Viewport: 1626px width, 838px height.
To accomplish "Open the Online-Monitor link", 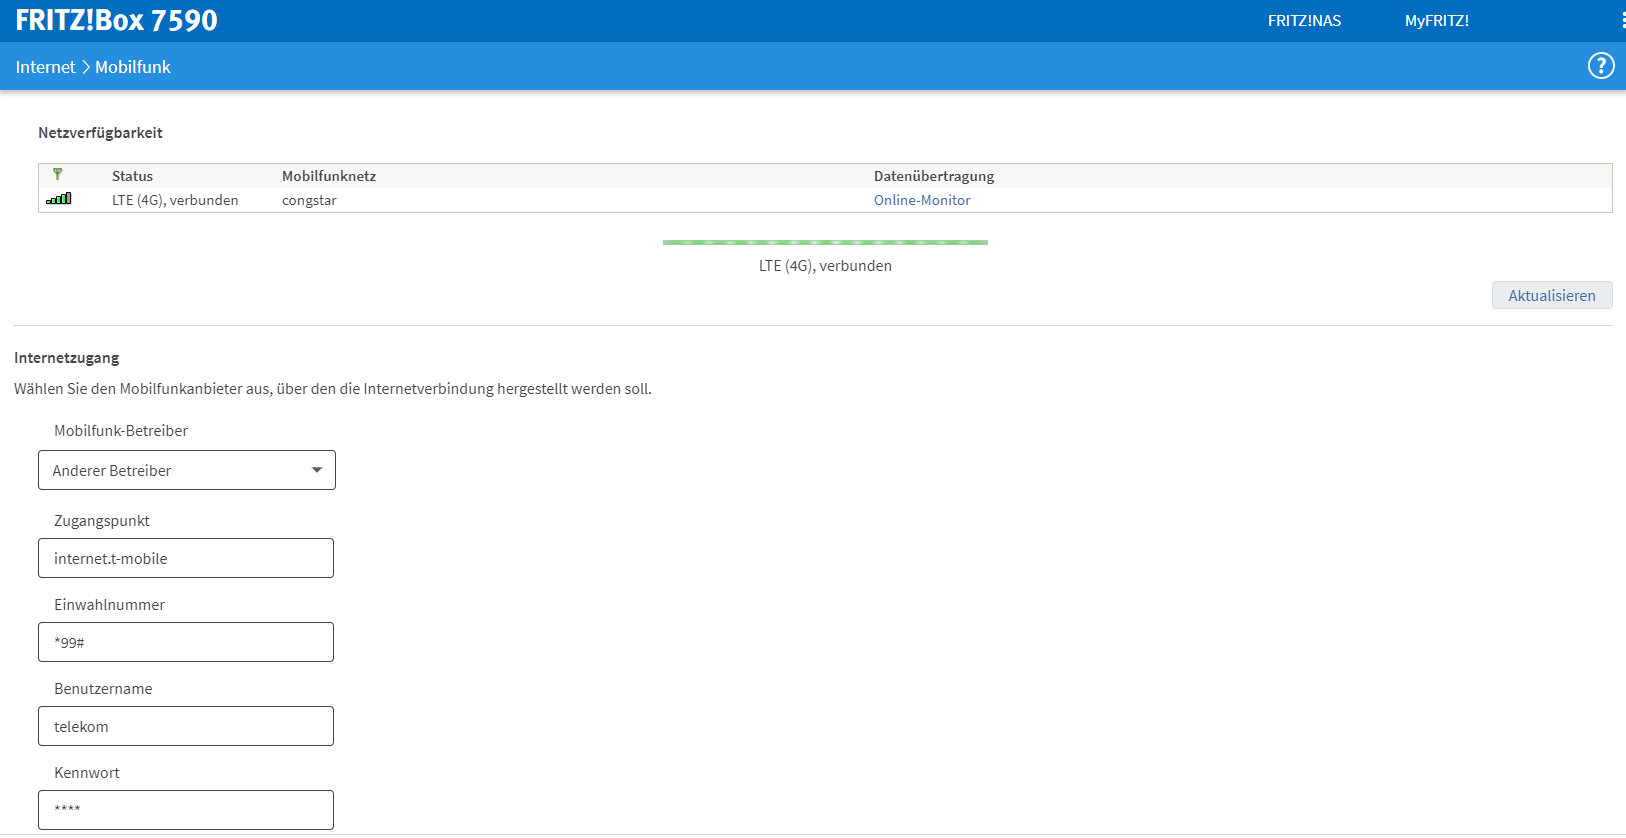I will [922, 200].
